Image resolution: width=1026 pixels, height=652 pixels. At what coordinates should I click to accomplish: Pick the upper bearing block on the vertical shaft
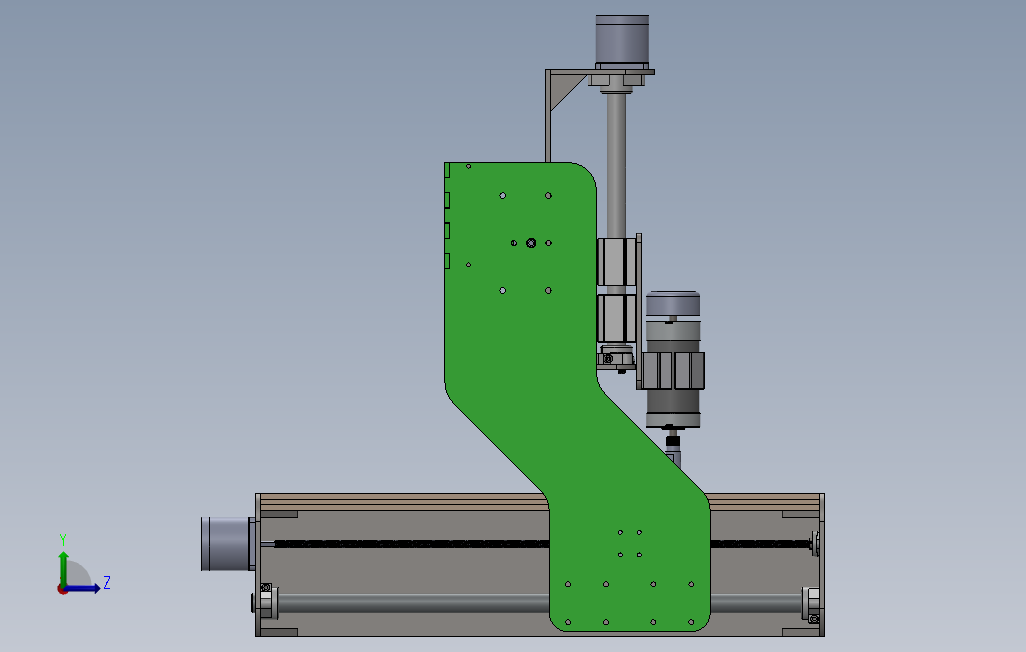(616, 262)
